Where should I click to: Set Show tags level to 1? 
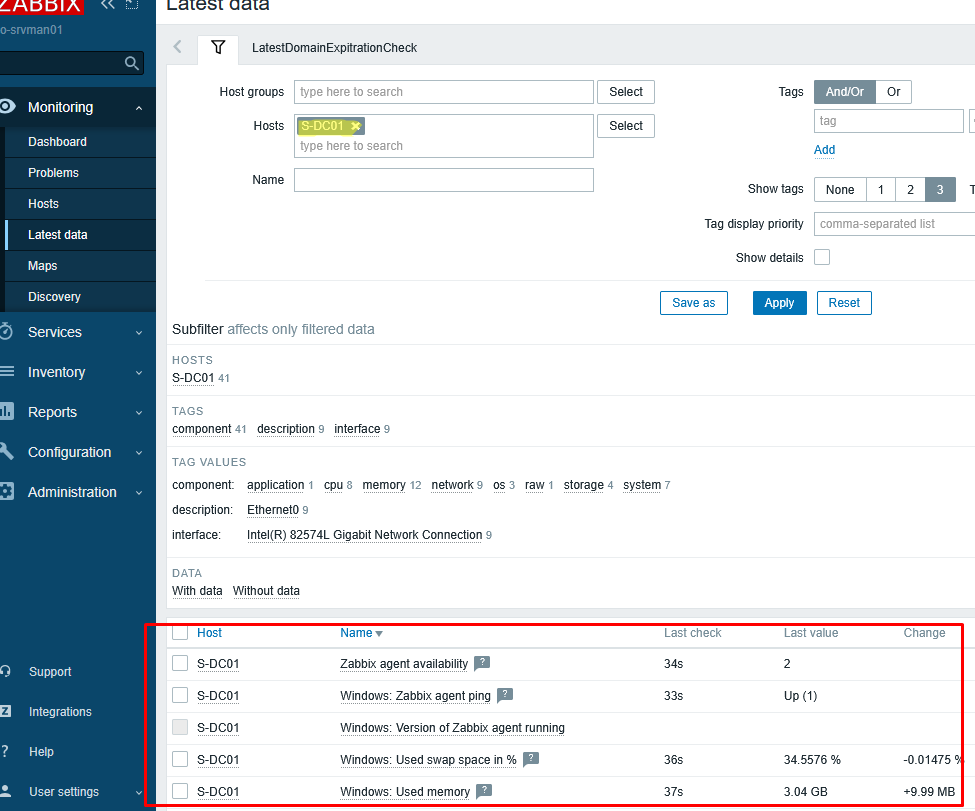click(x=881, y=189)
